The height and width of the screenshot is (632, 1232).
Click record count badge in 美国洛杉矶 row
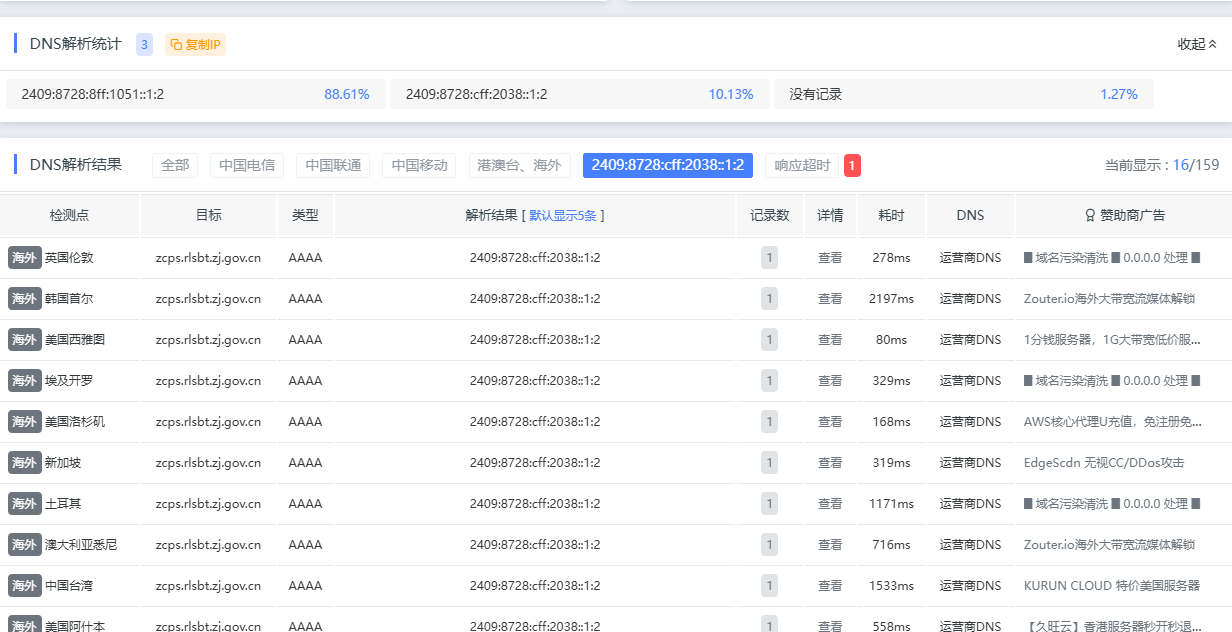(x=769, y=422)
